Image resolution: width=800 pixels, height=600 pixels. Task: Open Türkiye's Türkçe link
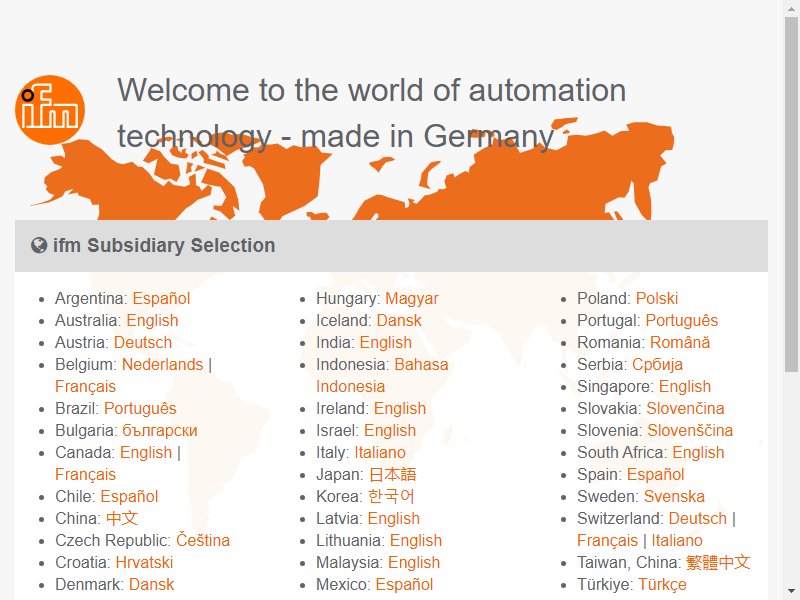click(662, 584)
